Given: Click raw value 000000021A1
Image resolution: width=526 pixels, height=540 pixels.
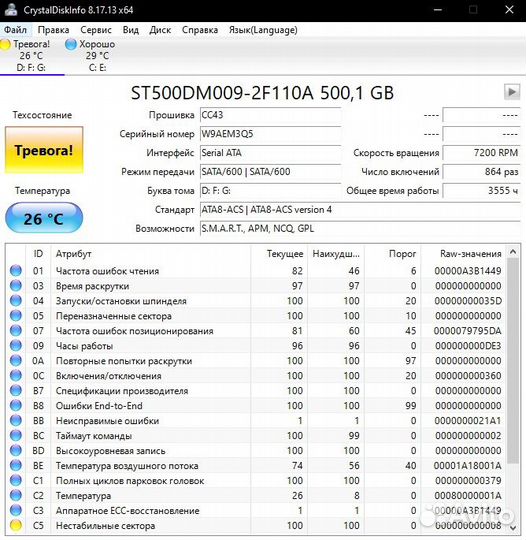Looking at the screenshot, I should [x=468, y=420].
